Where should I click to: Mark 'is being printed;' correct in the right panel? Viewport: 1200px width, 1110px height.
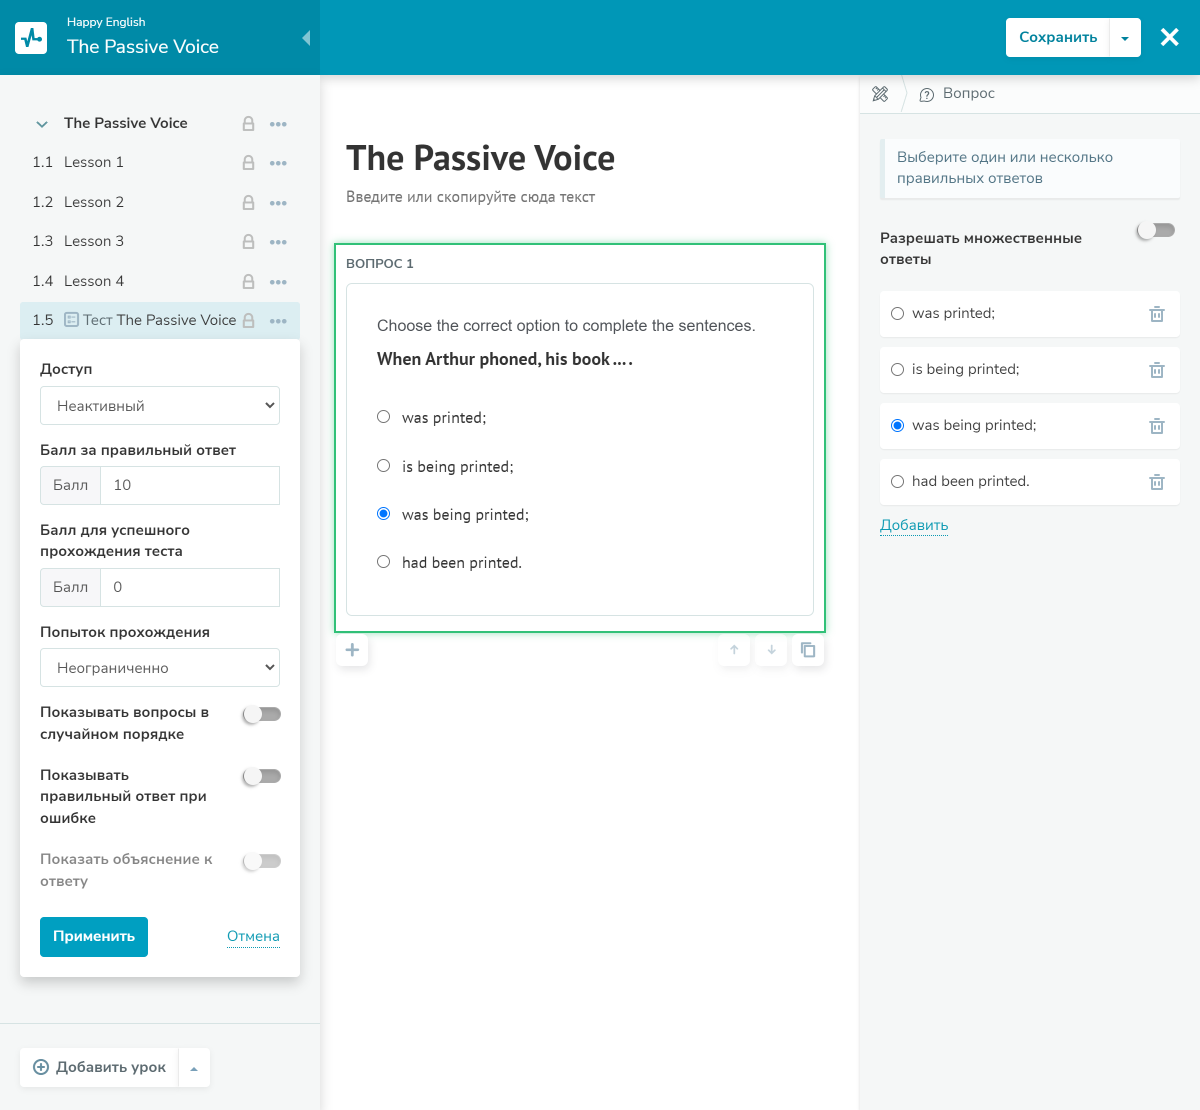[x=897, y=369]
